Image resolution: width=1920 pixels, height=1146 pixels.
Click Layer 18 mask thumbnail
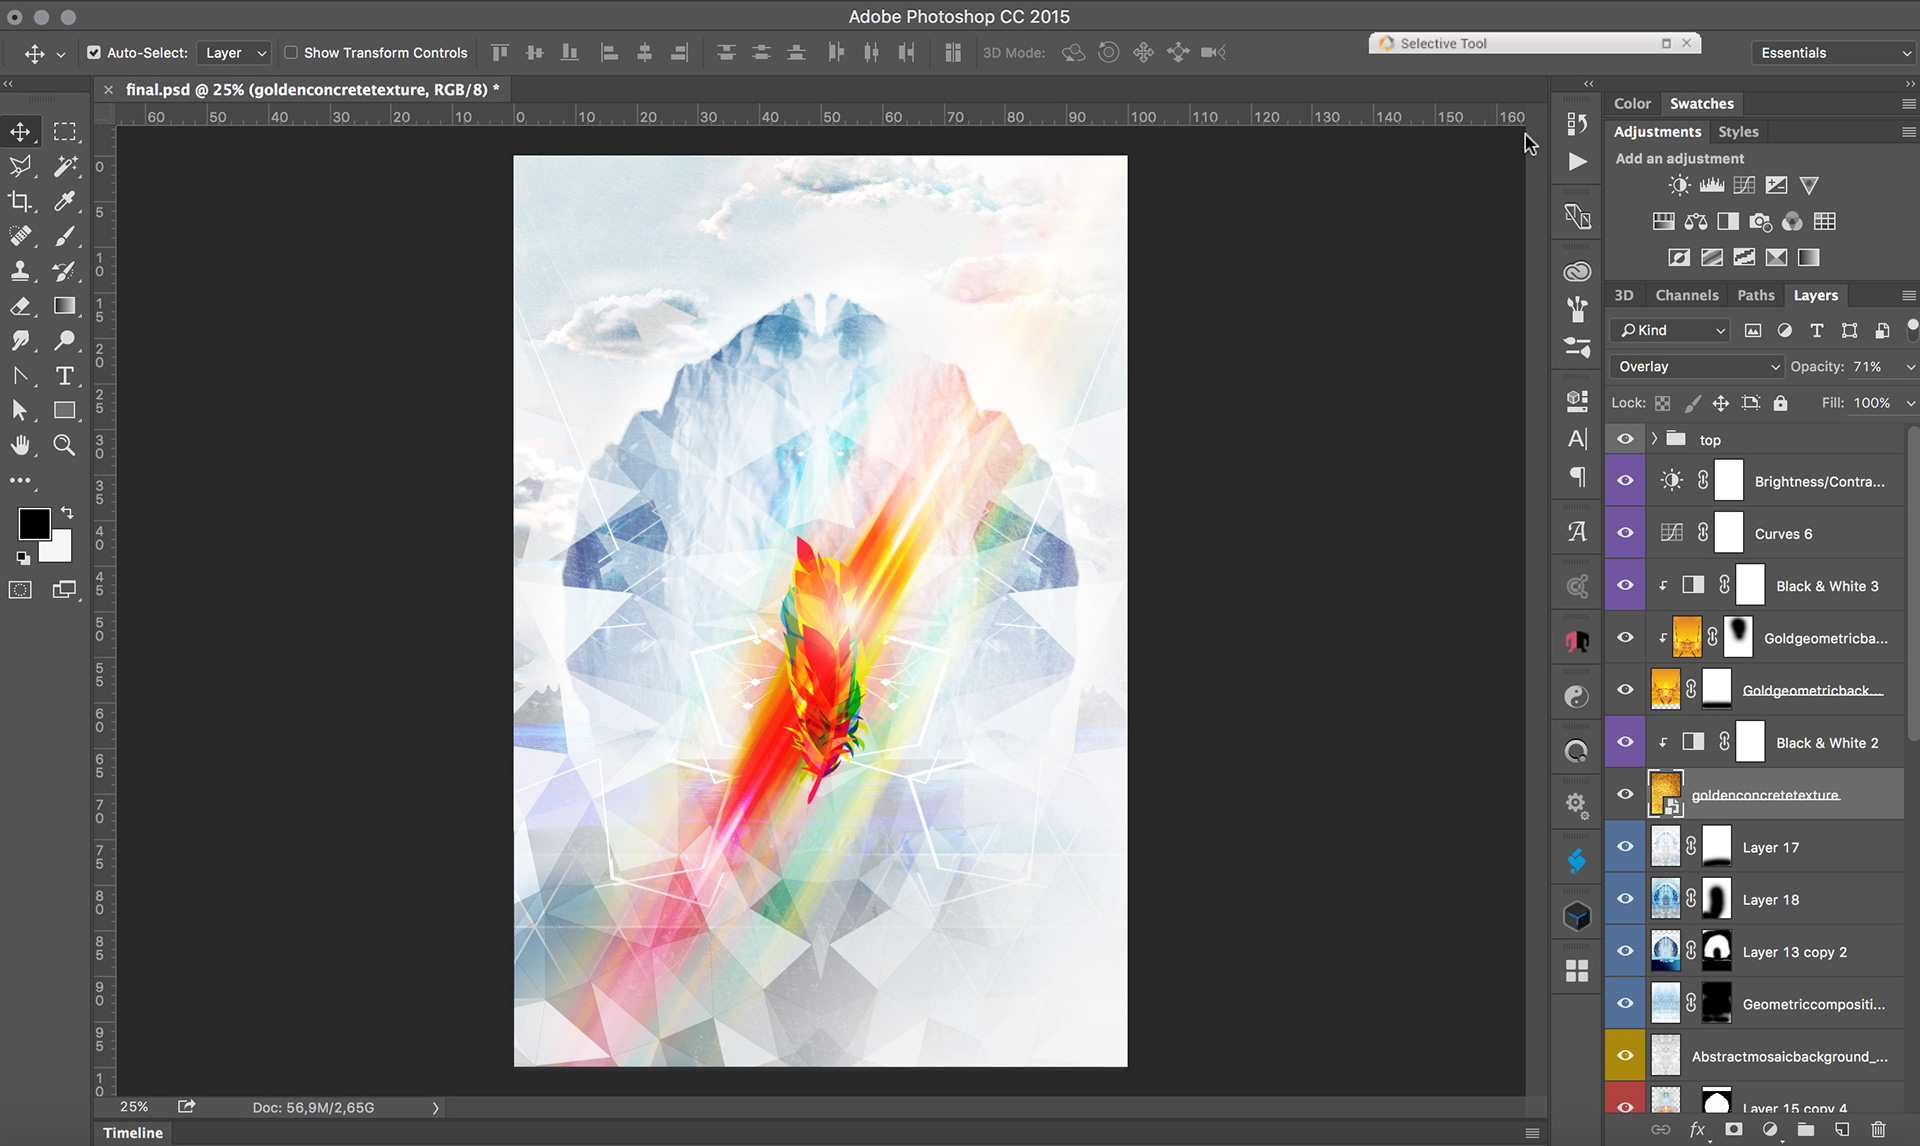point(1716,899)
